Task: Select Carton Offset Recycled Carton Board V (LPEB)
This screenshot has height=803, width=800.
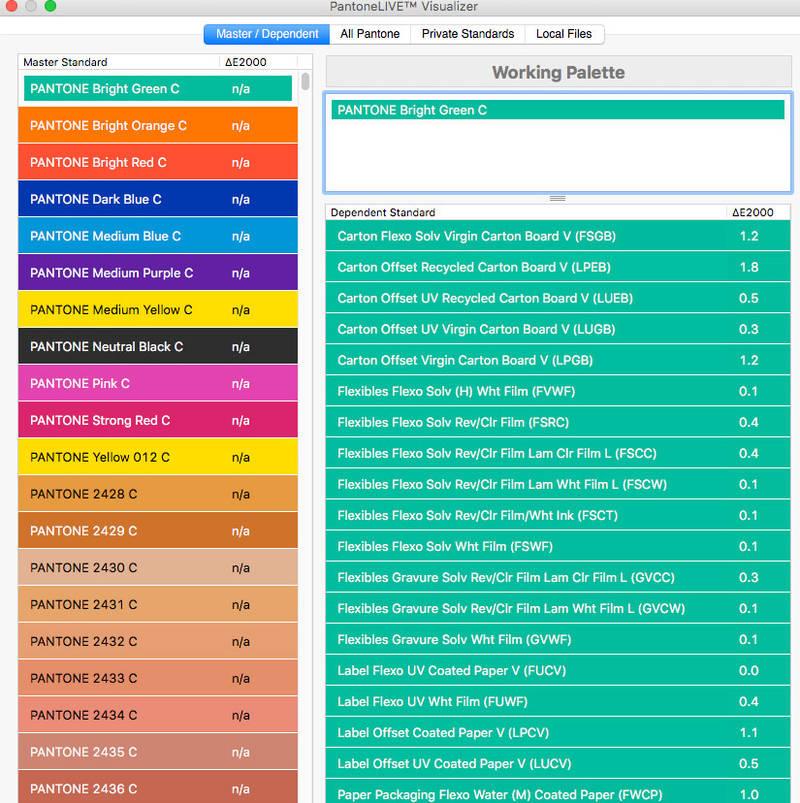Action: coord(558,267)
